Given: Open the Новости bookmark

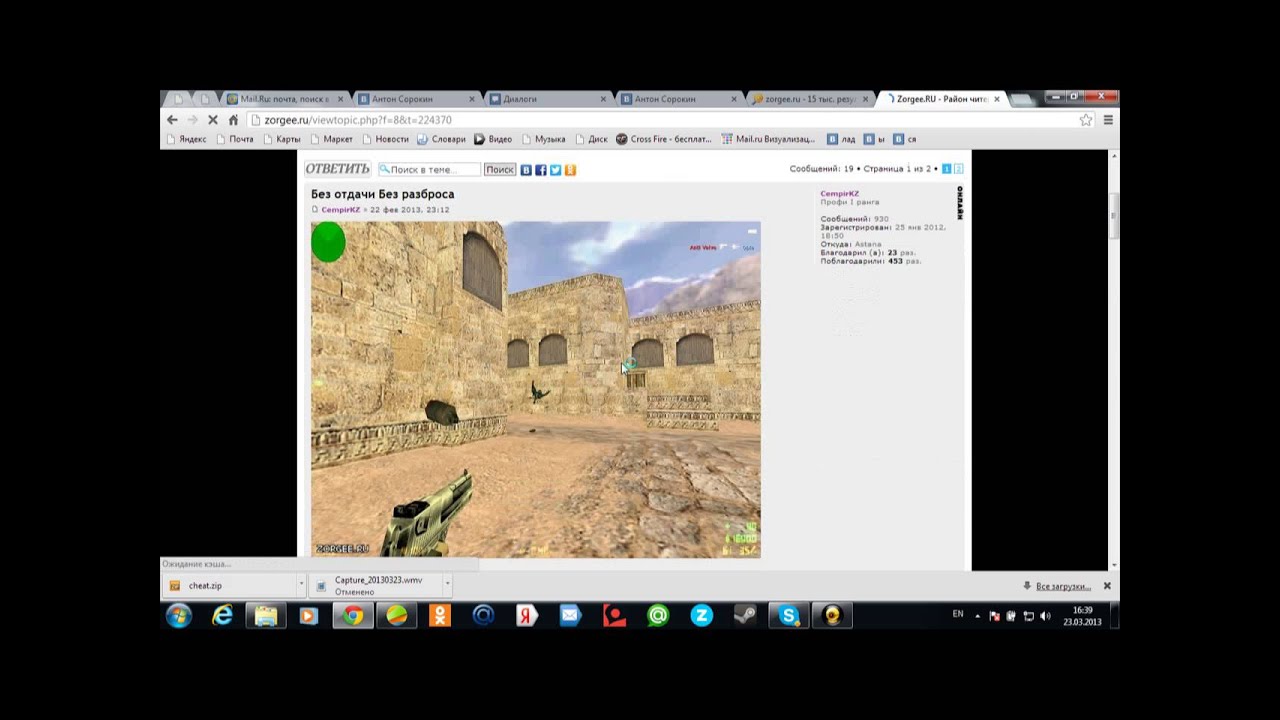Looking at the screenshot, I should point(385,139).
